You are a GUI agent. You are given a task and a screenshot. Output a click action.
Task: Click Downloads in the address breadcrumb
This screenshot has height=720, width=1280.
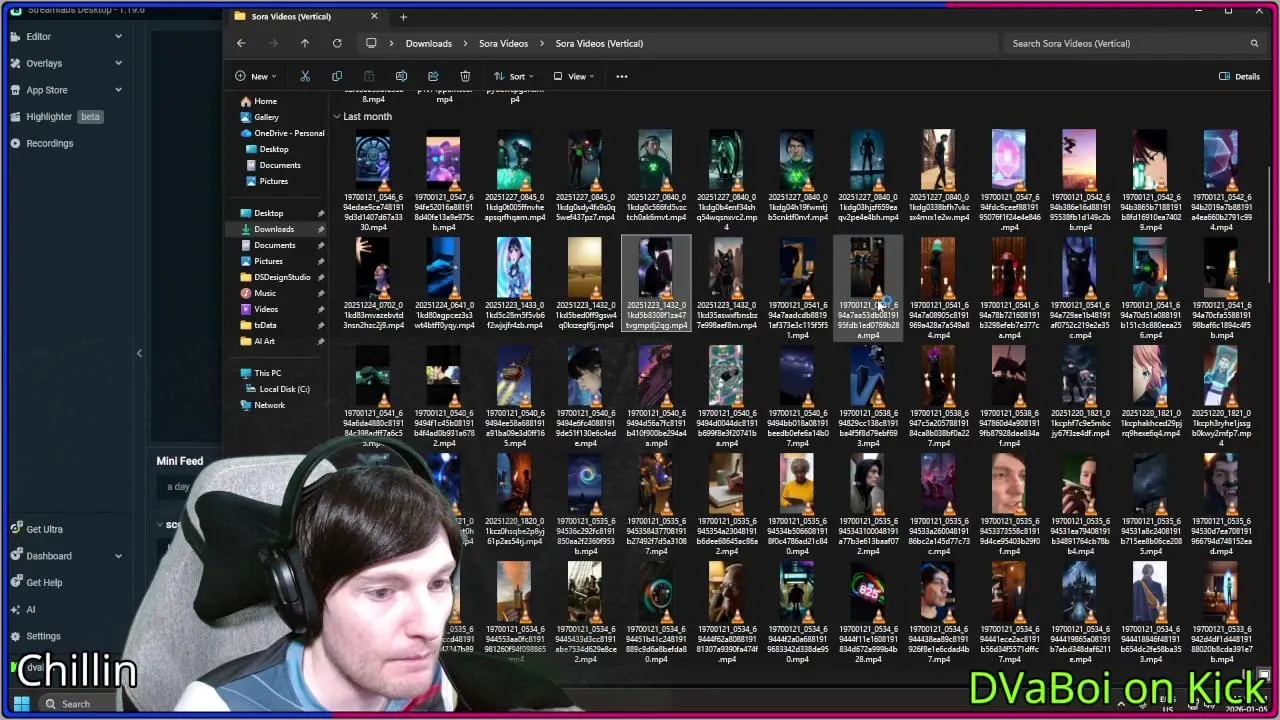[428, 43]
